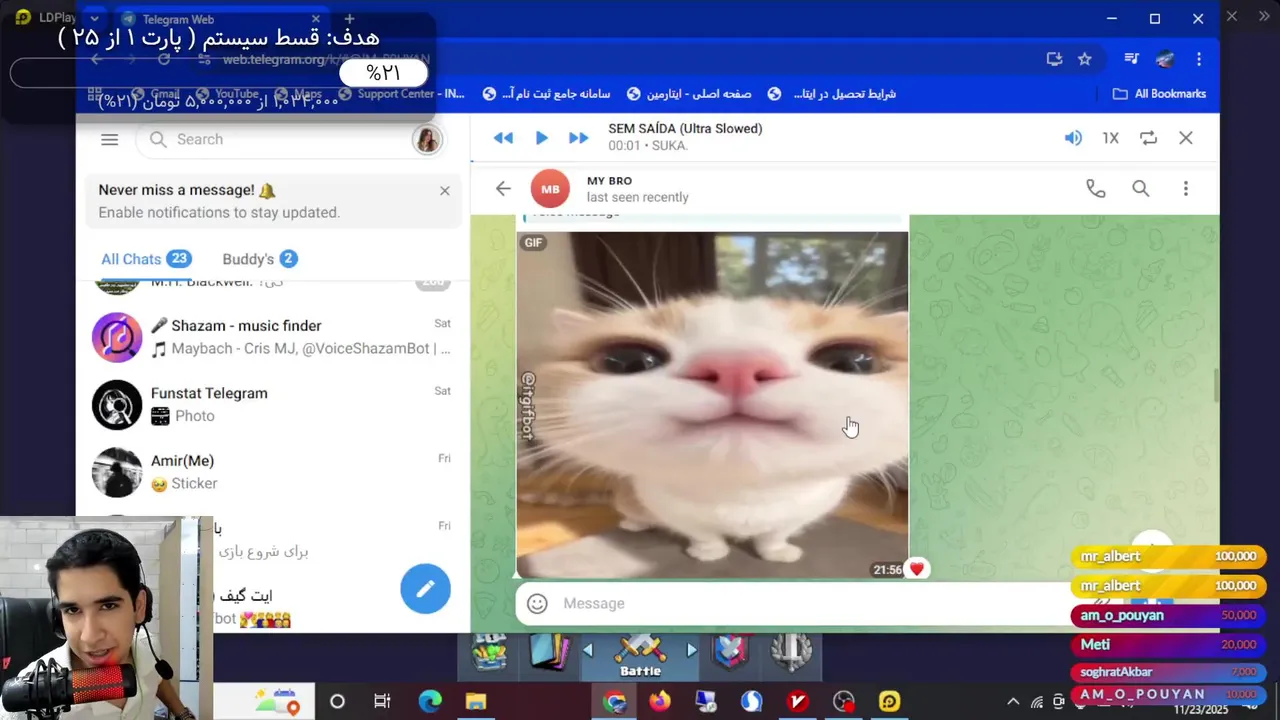This screenshot has height=720, width=1280.
Task: Play the SEM SAÍDA track
Action: tap(541, 138)
